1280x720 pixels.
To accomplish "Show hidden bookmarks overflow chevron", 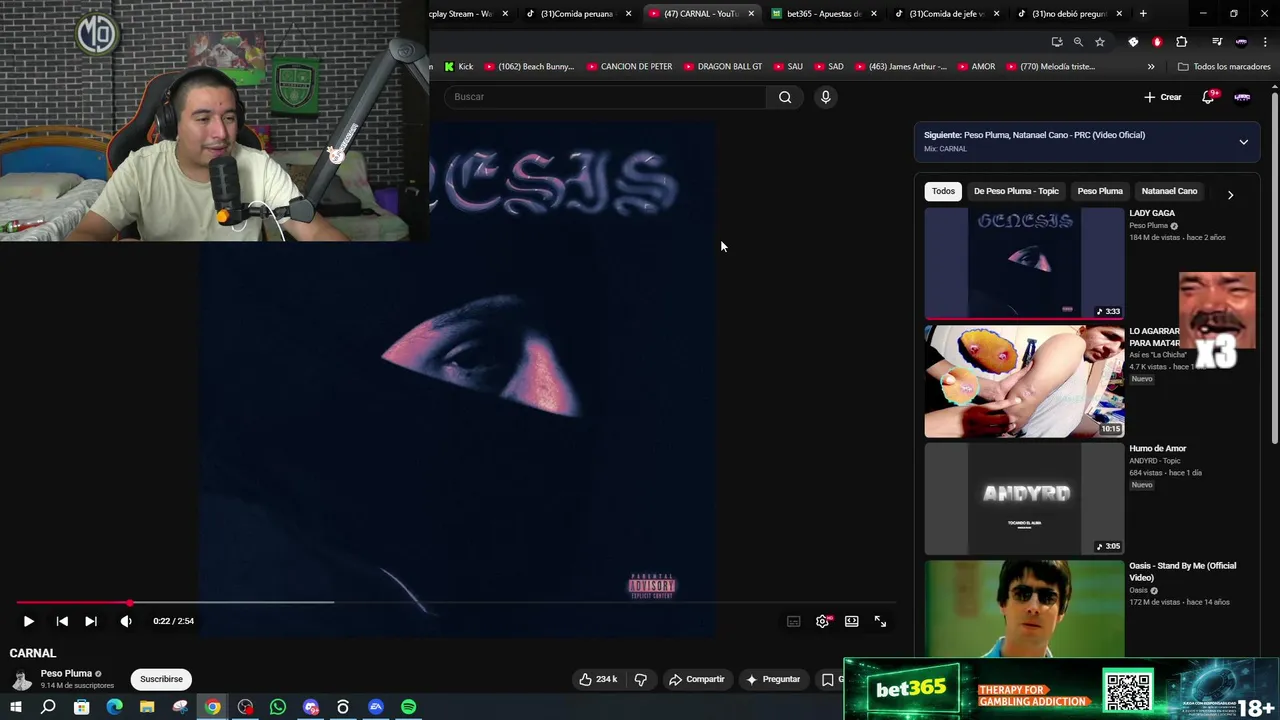I will pos(1151,67).
